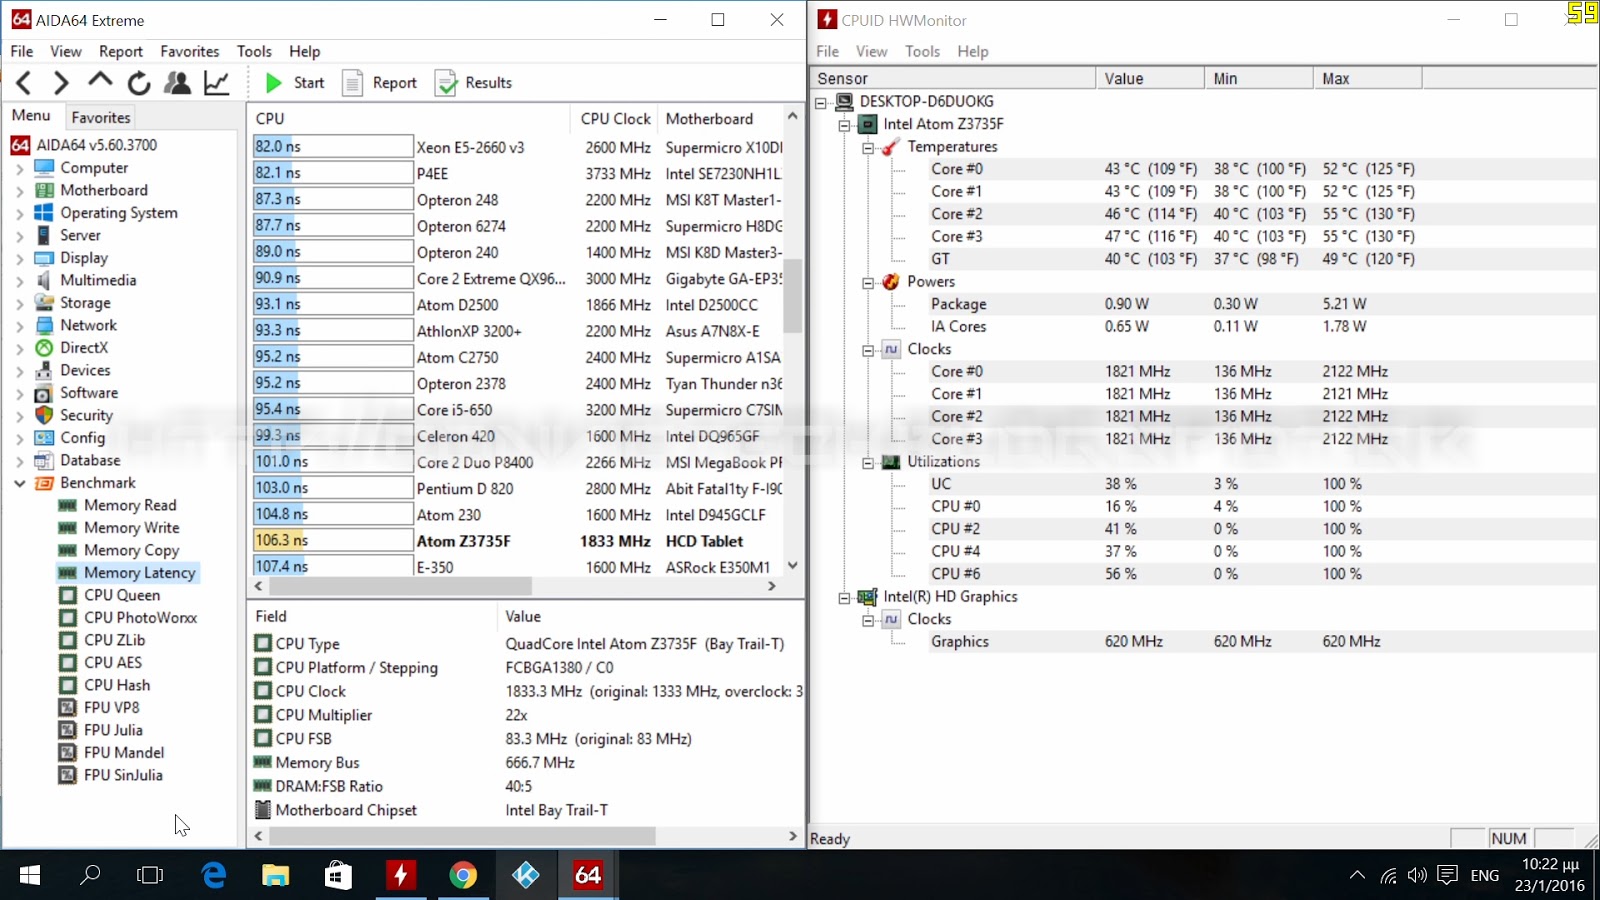Viewport: 1600px width, 900px height.
Task: Start the benchmark with the green play icon
Action: (x=273, y=83)
